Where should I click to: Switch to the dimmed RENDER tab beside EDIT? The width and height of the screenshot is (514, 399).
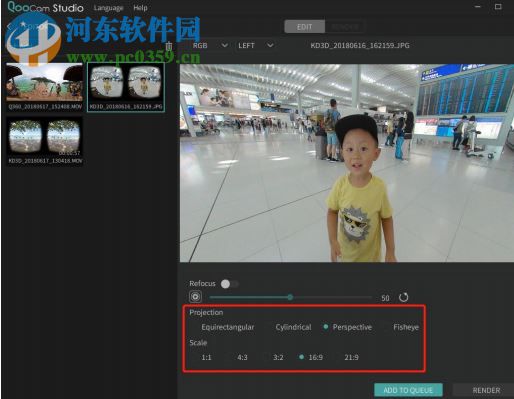click(x=345, y=27)
